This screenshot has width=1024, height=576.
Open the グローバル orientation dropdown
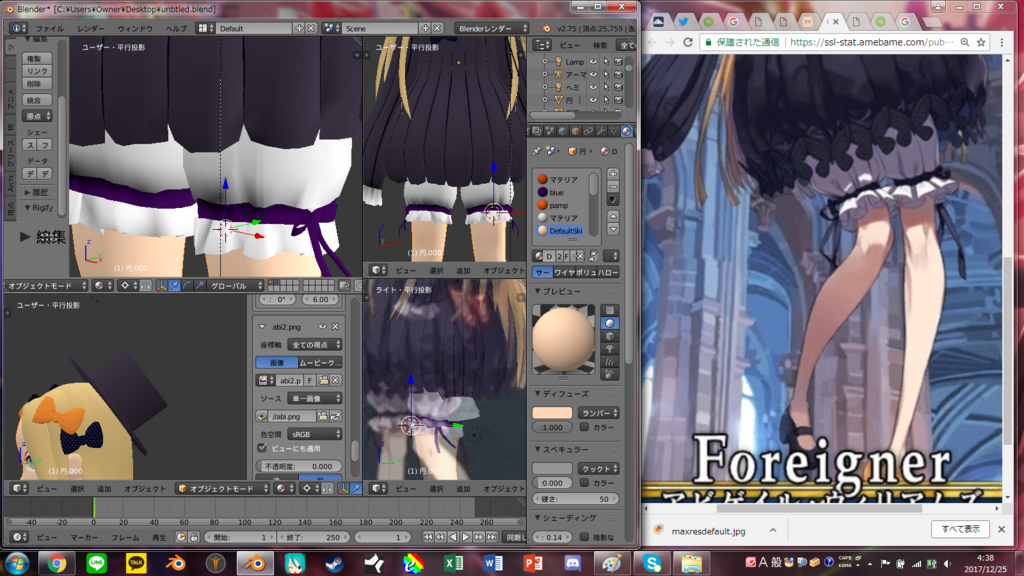(x=235, y=285)
